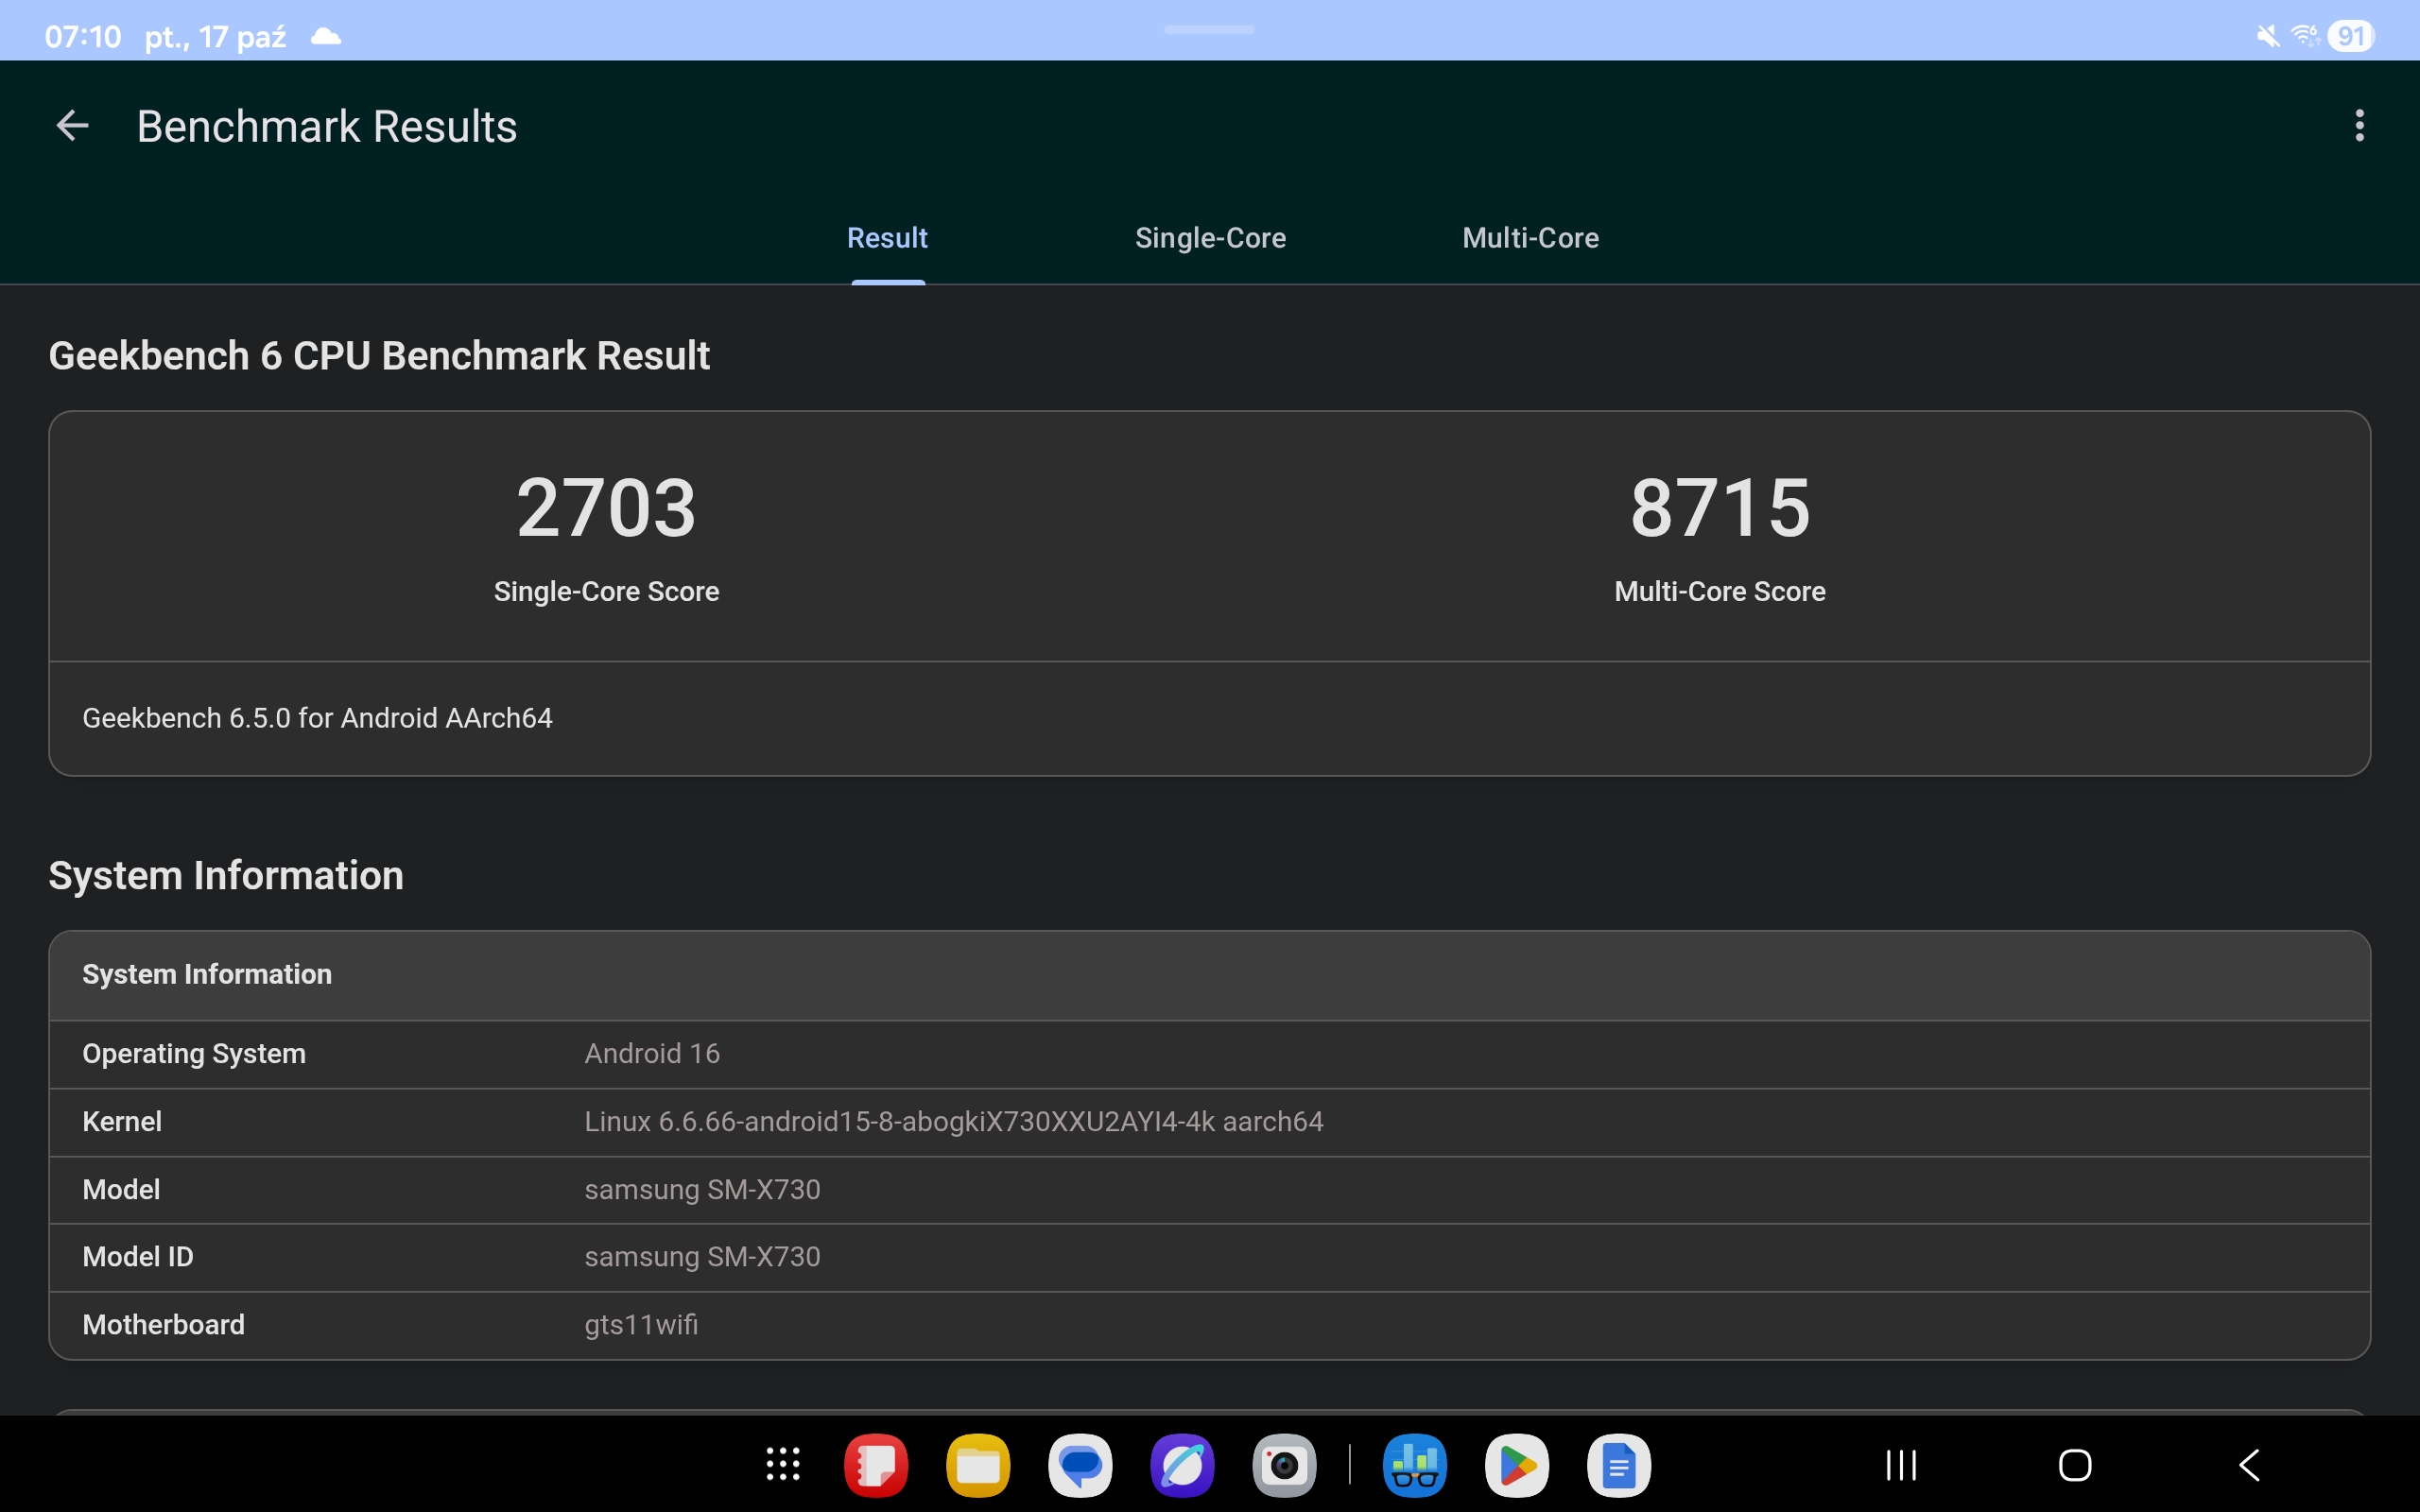Select the Result tab
This screenshot has height=1512, width=2420.
887,238
